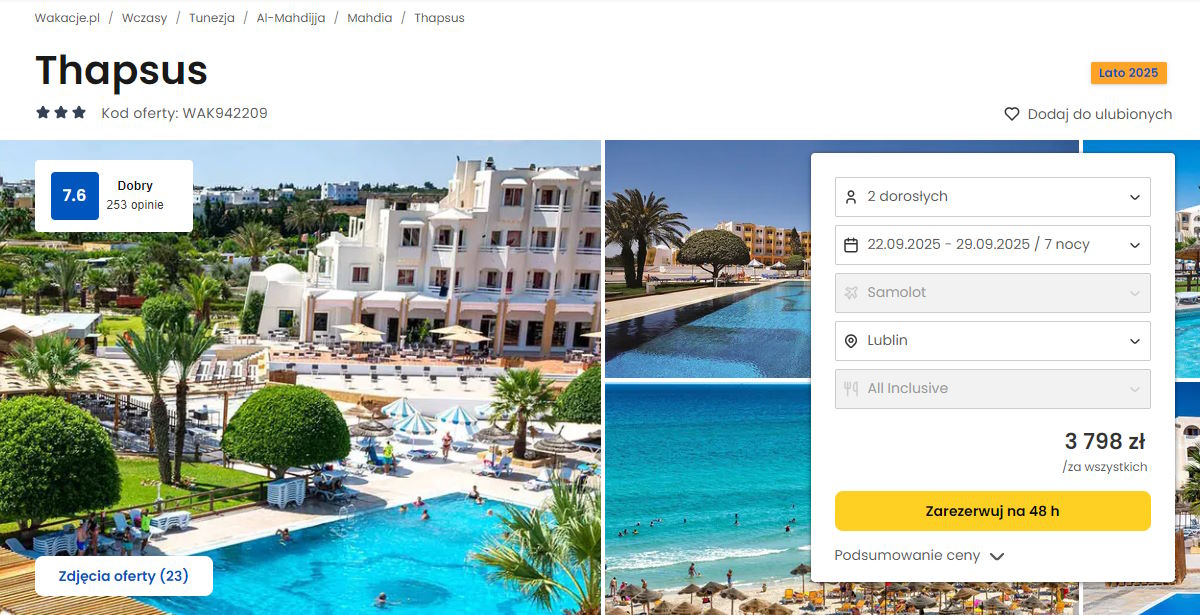Click the calendar icon in date field
The width and height of the screenshot is (1200, 615).
851,245
